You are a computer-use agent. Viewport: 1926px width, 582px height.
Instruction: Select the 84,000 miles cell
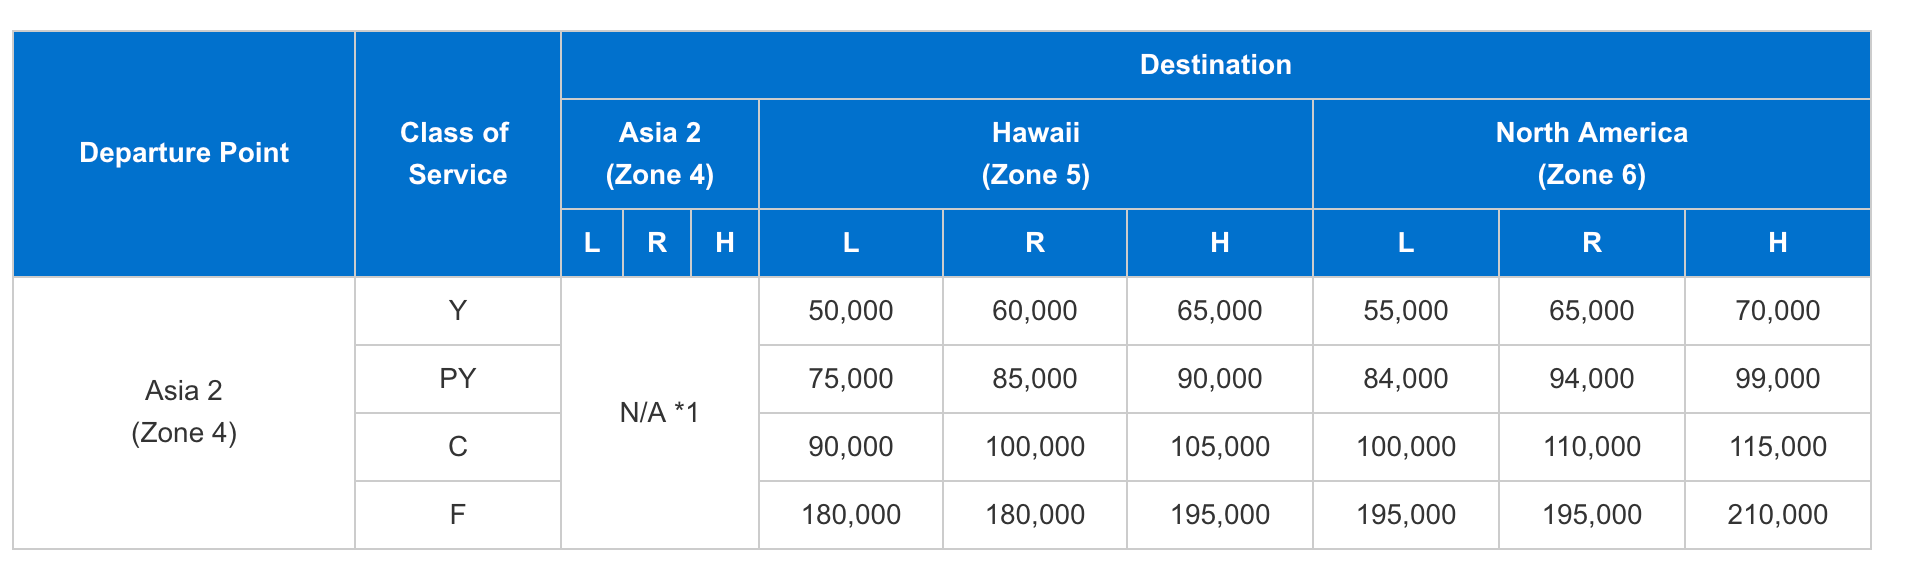(x=1406, y=379)
